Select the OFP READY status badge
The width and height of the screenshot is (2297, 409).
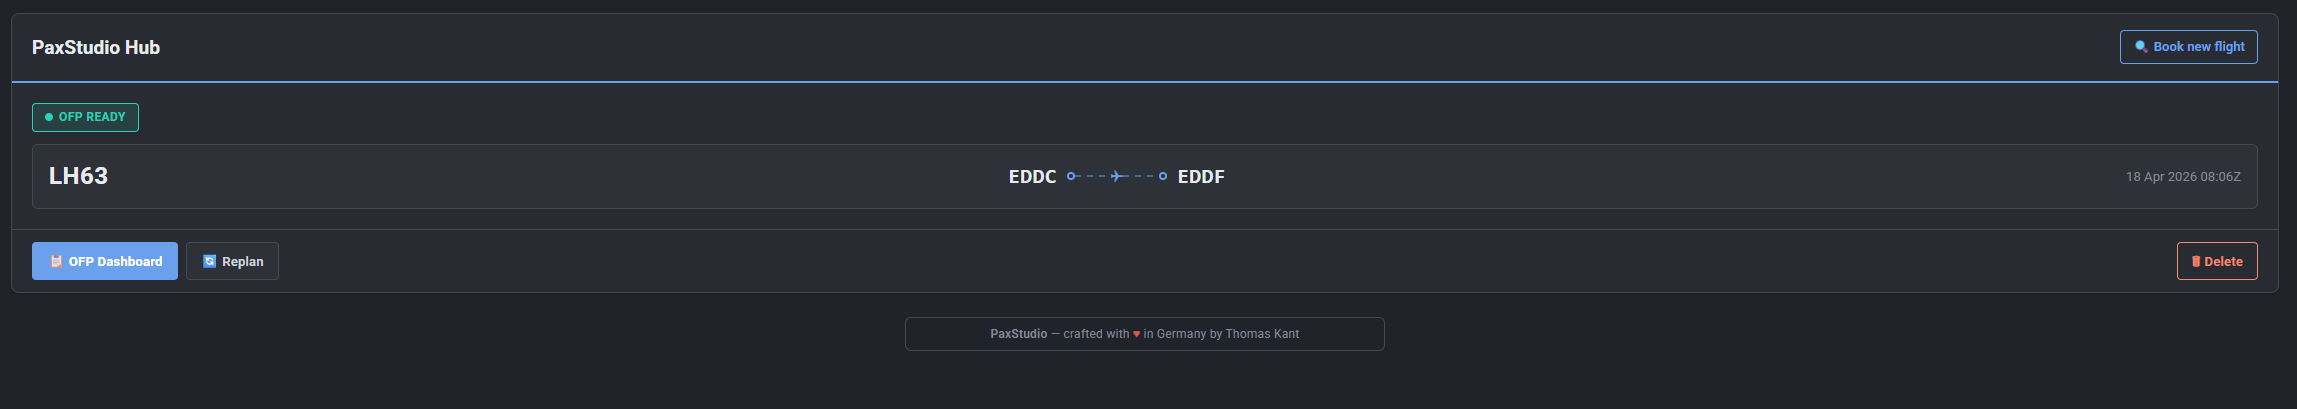click(85, 117)
